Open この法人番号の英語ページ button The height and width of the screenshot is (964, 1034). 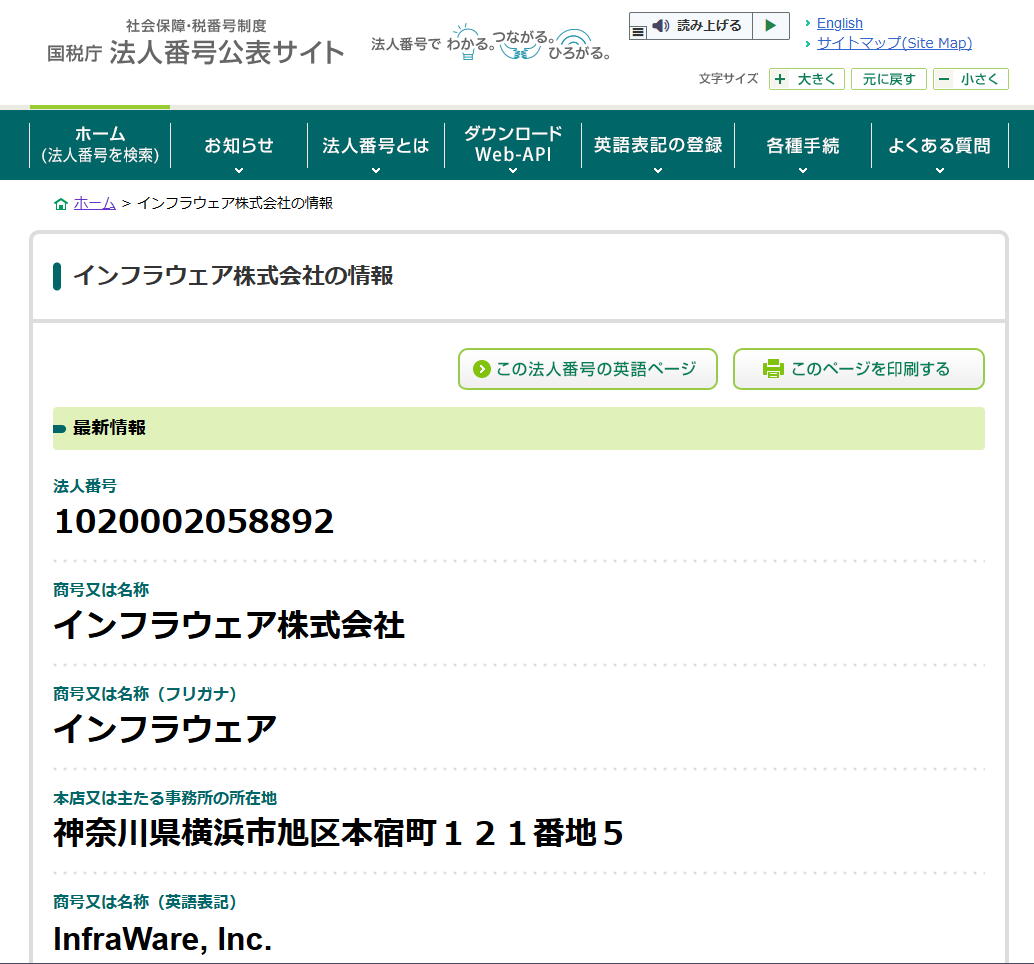pos(588,369)
